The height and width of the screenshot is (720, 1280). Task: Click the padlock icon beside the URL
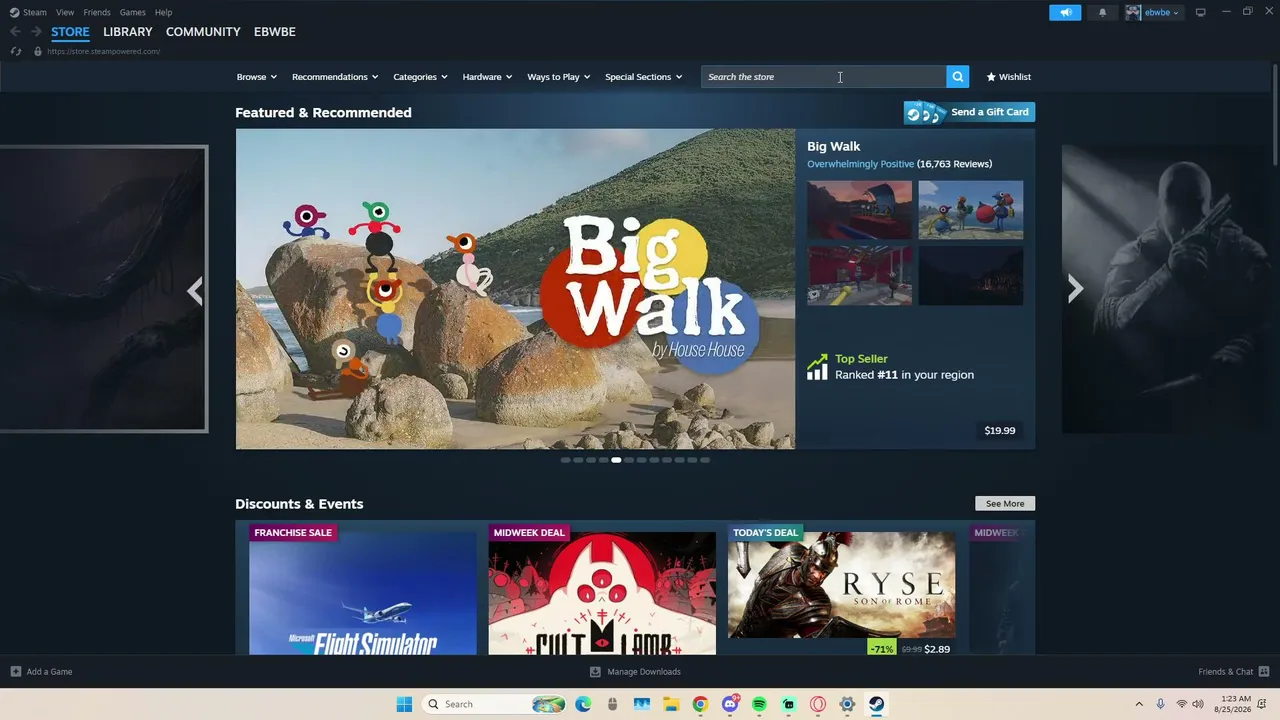tap(38, 51)
